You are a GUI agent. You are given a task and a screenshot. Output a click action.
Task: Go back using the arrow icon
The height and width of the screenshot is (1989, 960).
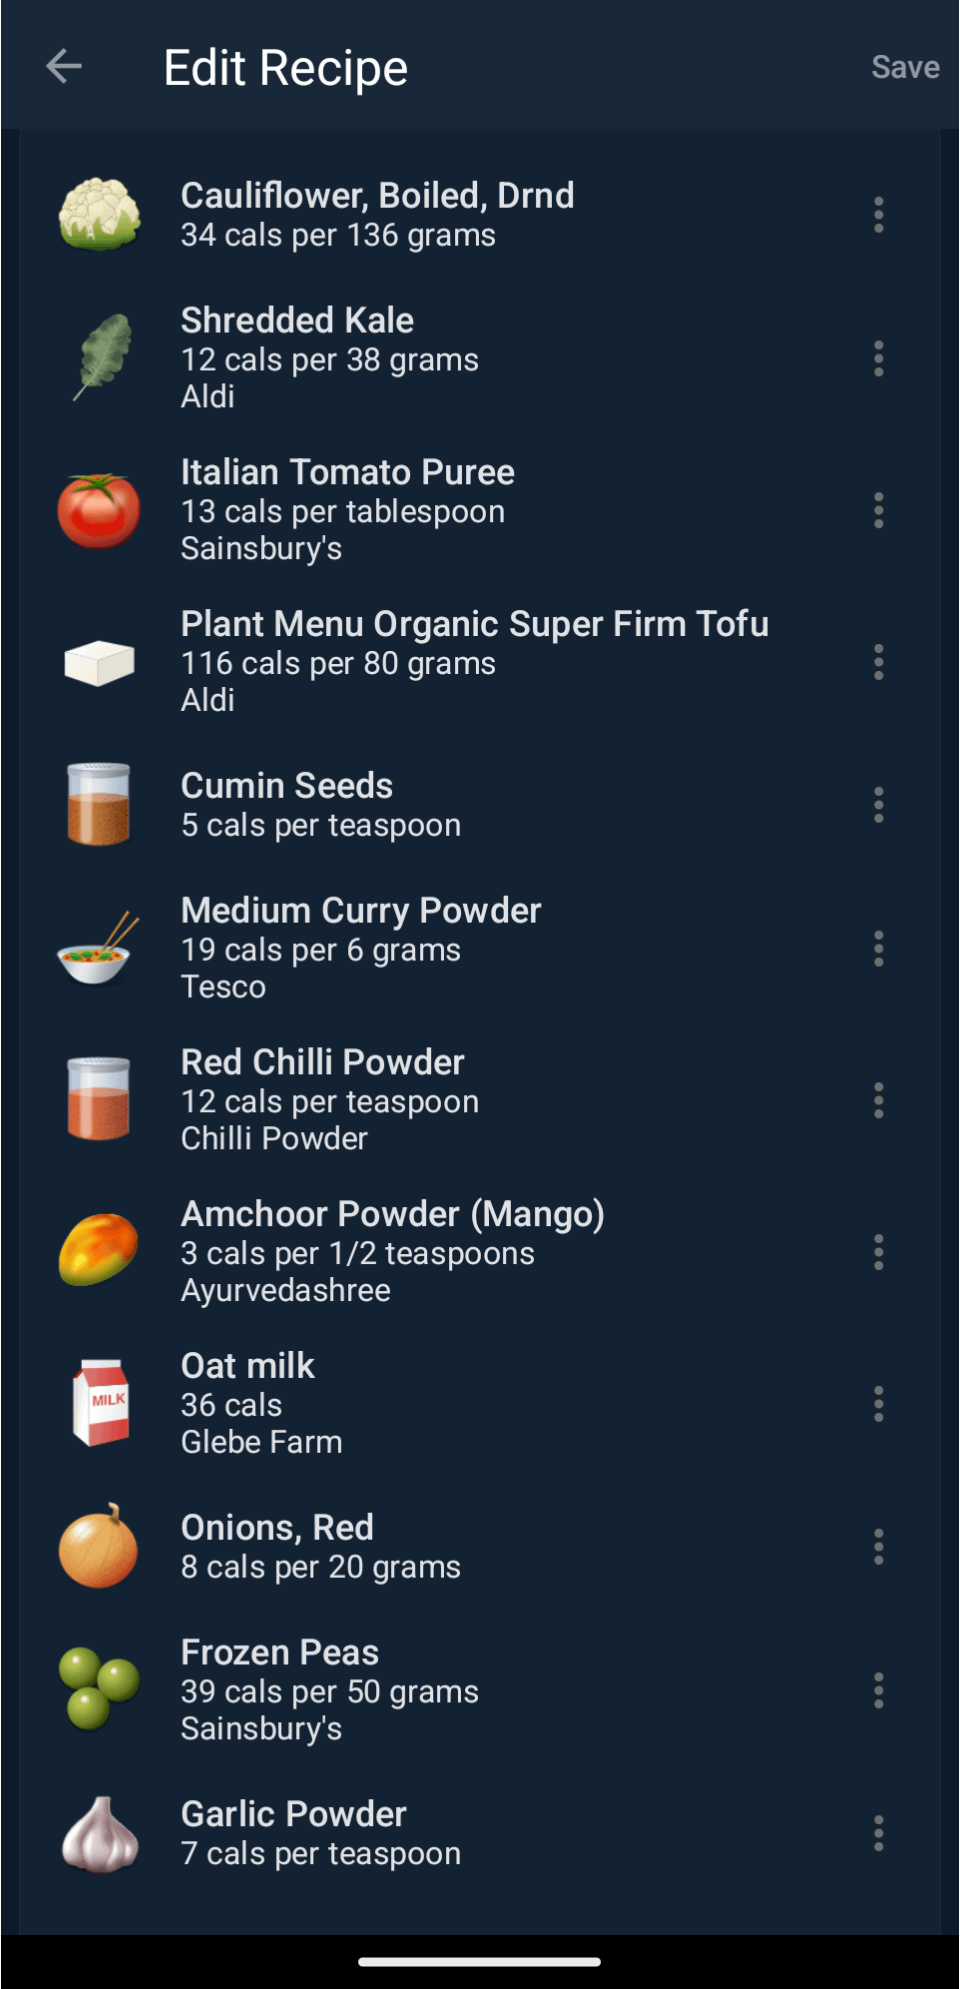click(64, 67)
